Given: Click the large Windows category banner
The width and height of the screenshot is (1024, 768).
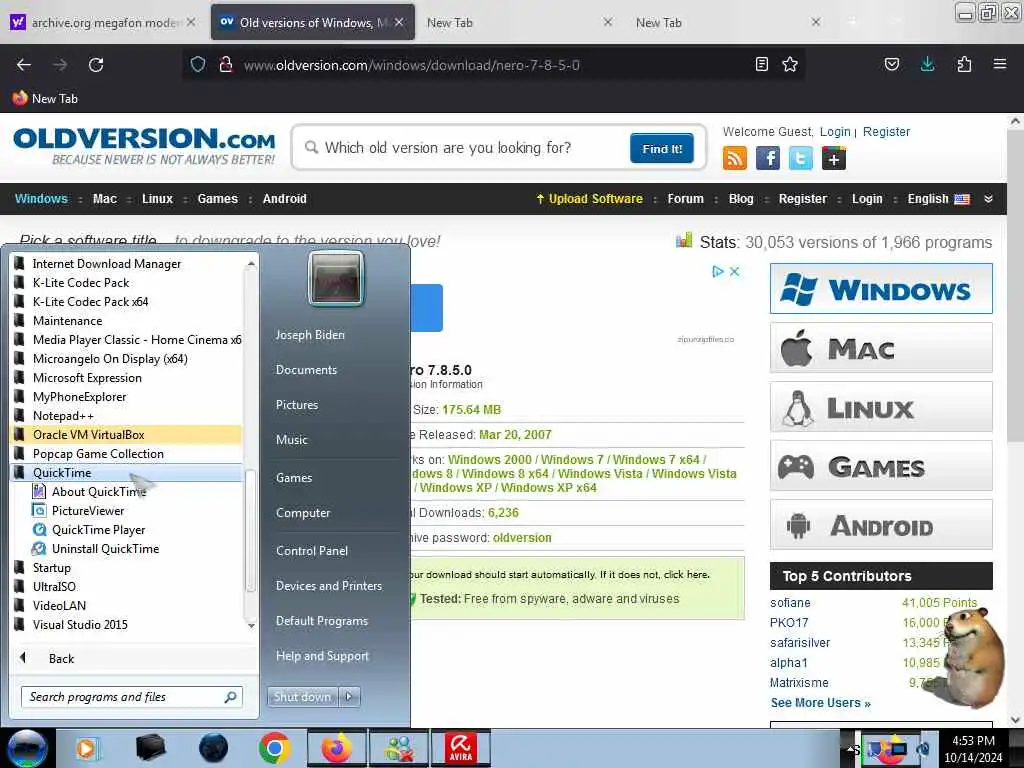Looking at the screenshot, I should pyautogui.click(x=881, y=289).
